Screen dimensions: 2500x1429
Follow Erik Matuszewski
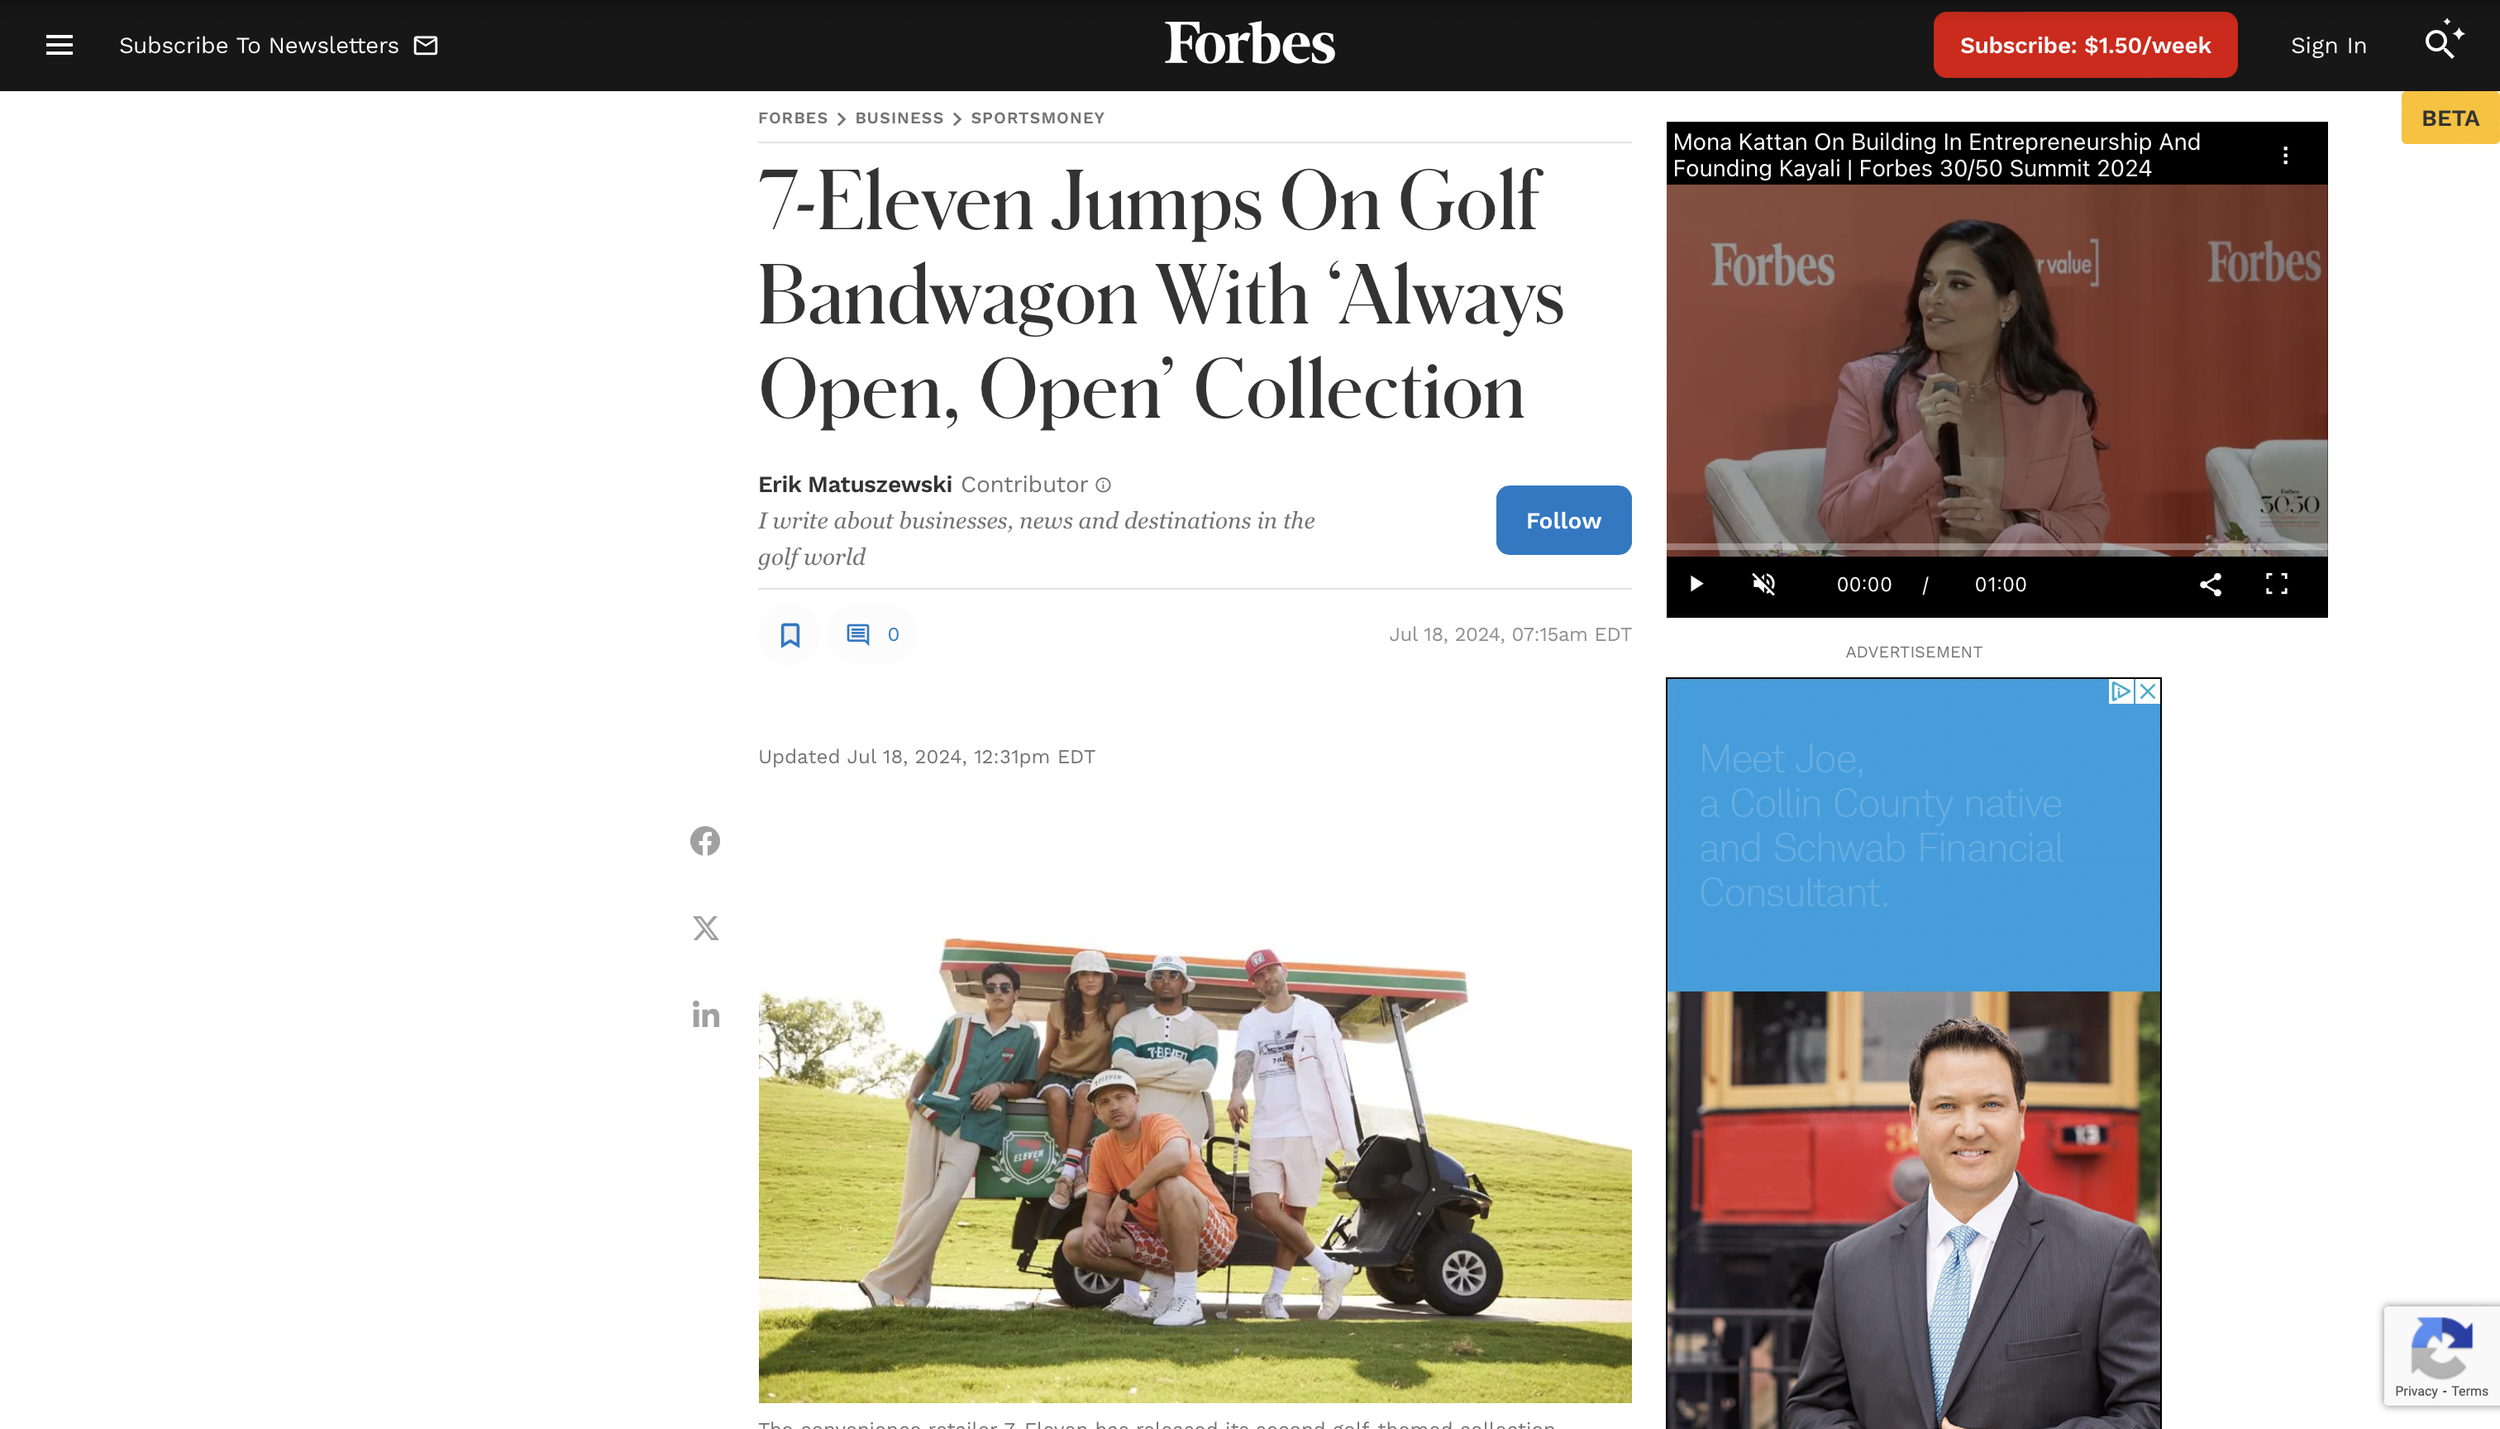(x=1563, y=520)
